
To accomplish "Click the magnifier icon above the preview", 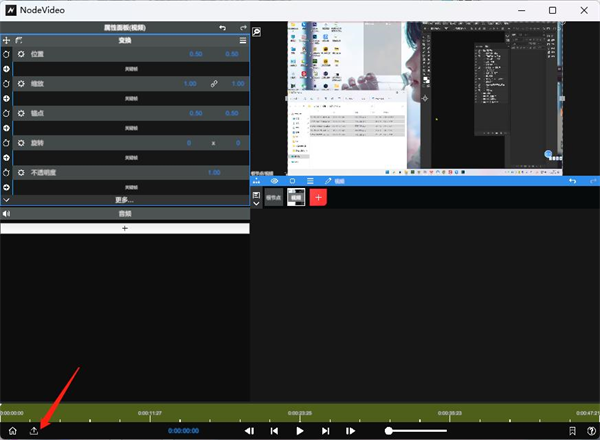I will click(257, 32).
